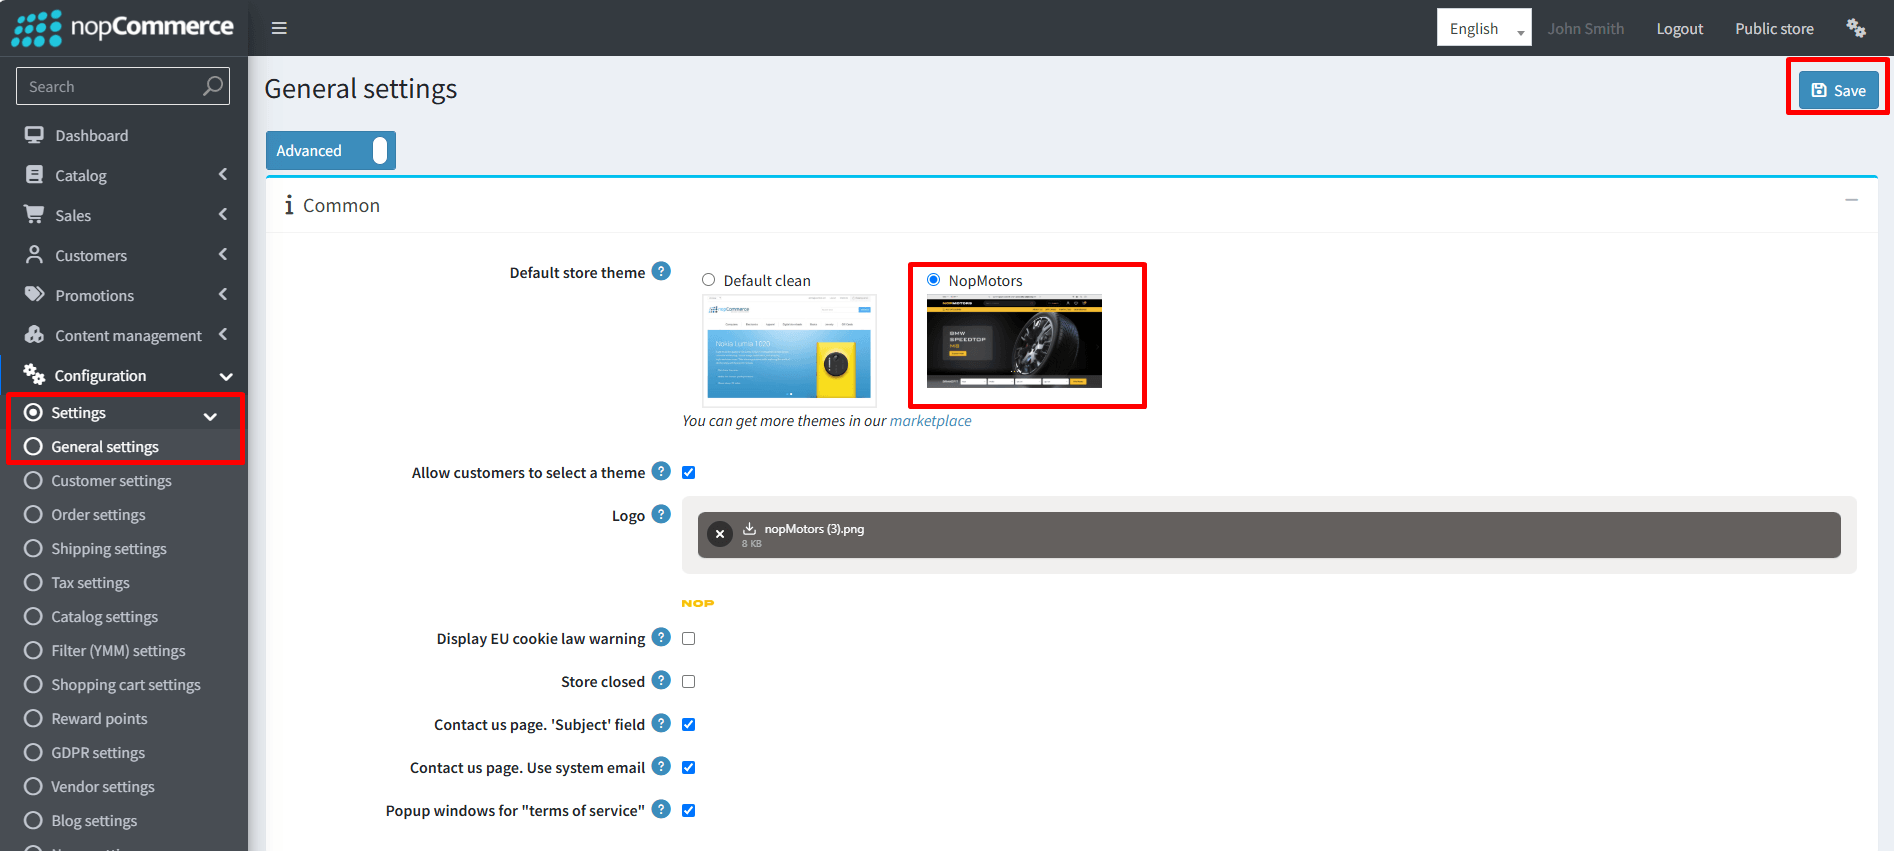This screenshot has height=851, width=1894.
Task: Expand the Catalog menu chevron
Action: click(223, 175)
